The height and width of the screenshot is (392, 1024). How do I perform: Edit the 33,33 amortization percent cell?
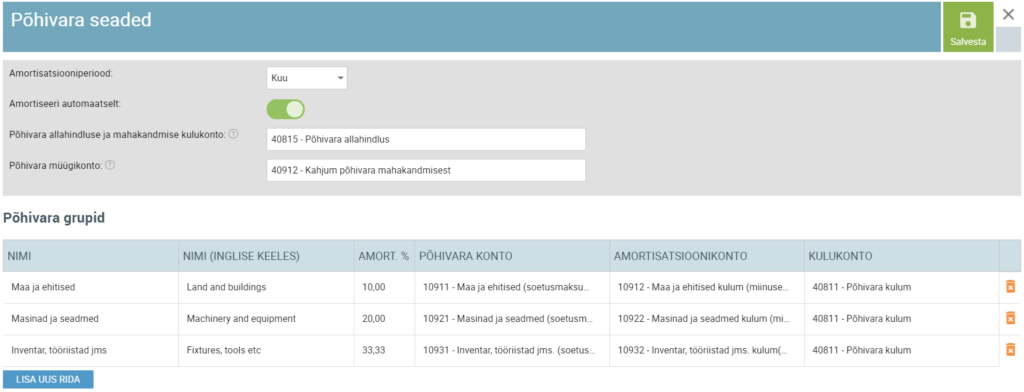click(x=384, y=350)
